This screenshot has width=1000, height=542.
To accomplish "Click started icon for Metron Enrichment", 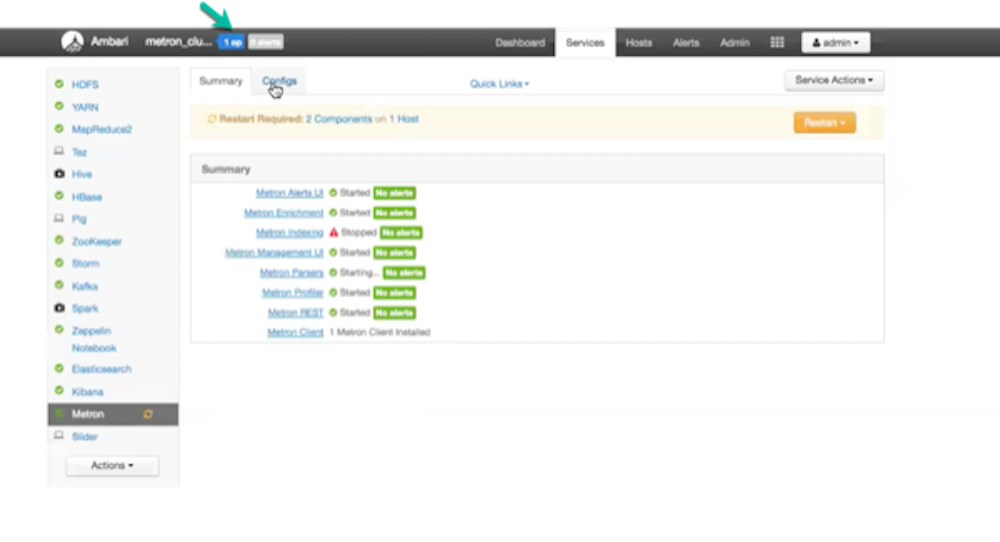I will [333, 212].
